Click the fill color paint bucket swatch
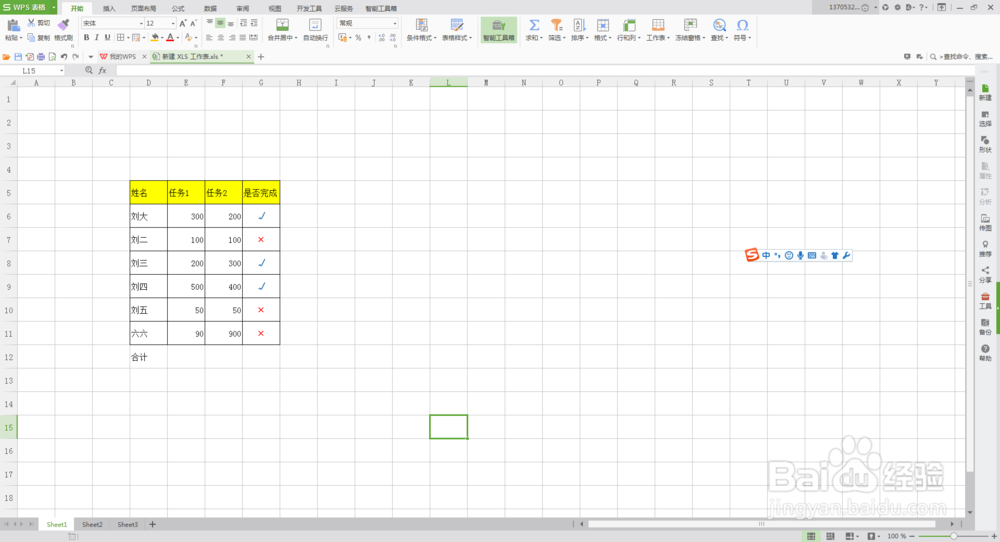Screen dimensions: 1000x542 [x=154, y=38]
